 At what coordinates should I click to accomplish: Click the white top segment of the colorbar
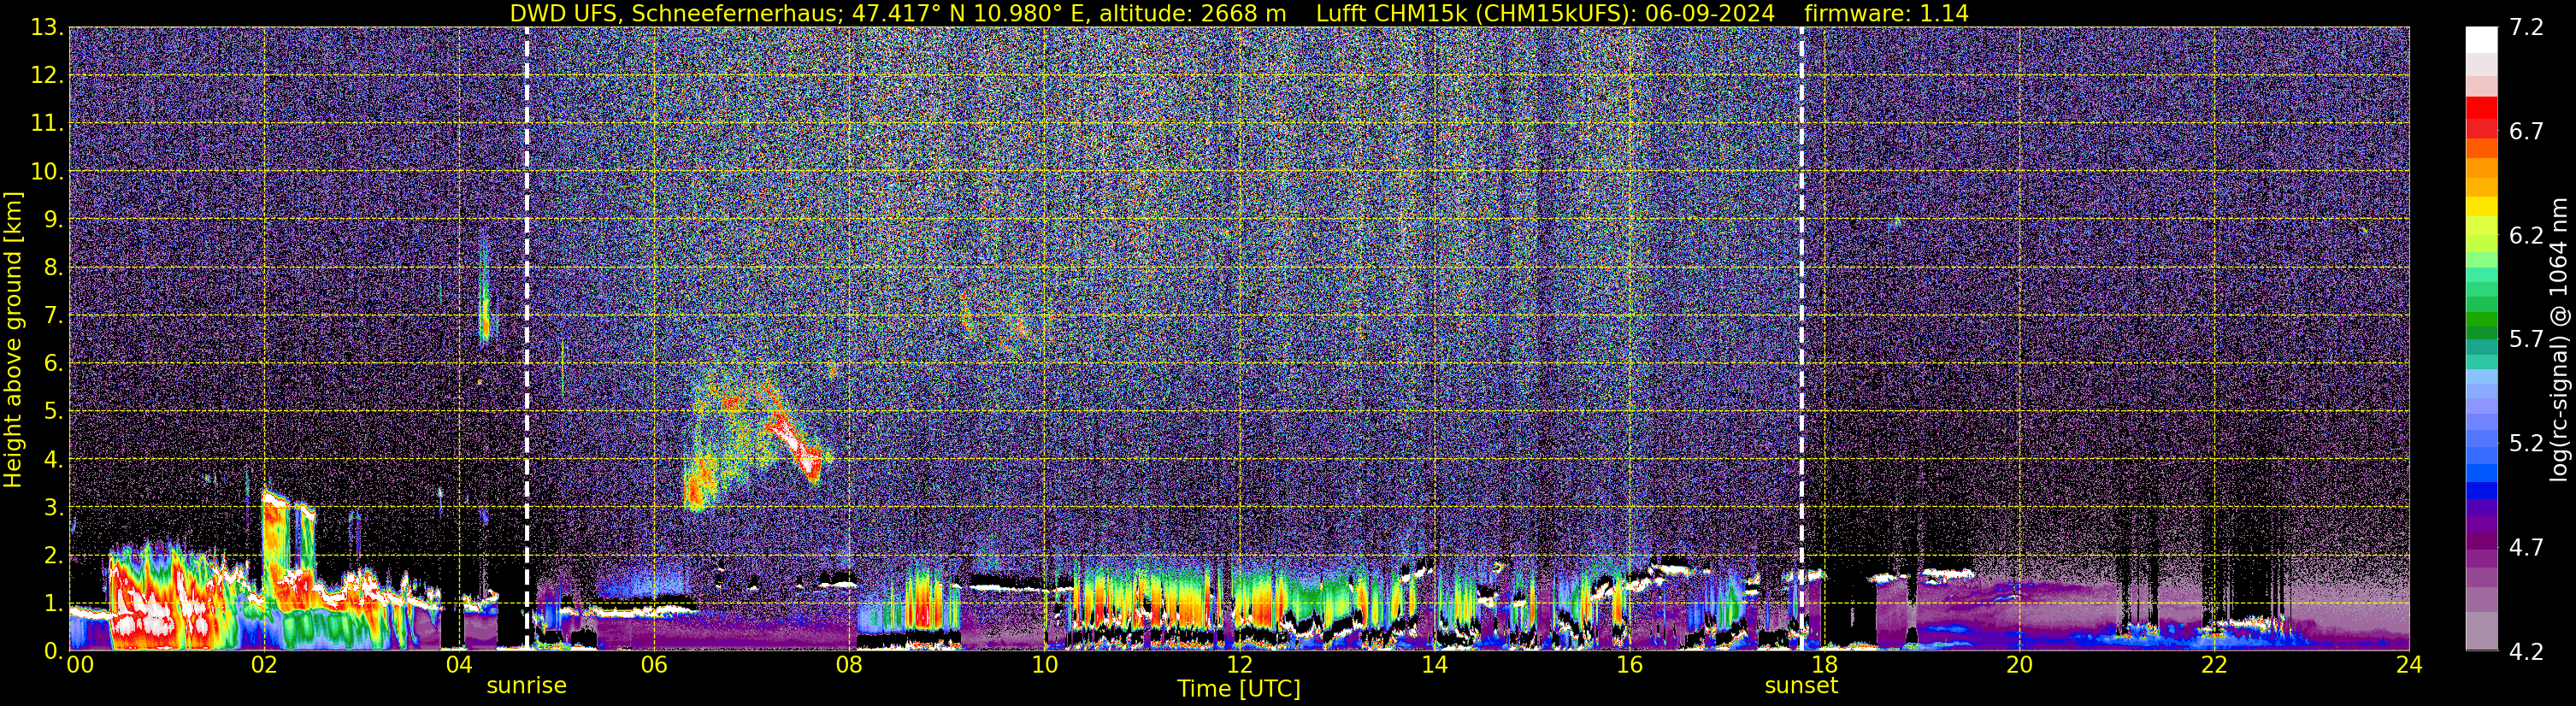coord(2481,39)
